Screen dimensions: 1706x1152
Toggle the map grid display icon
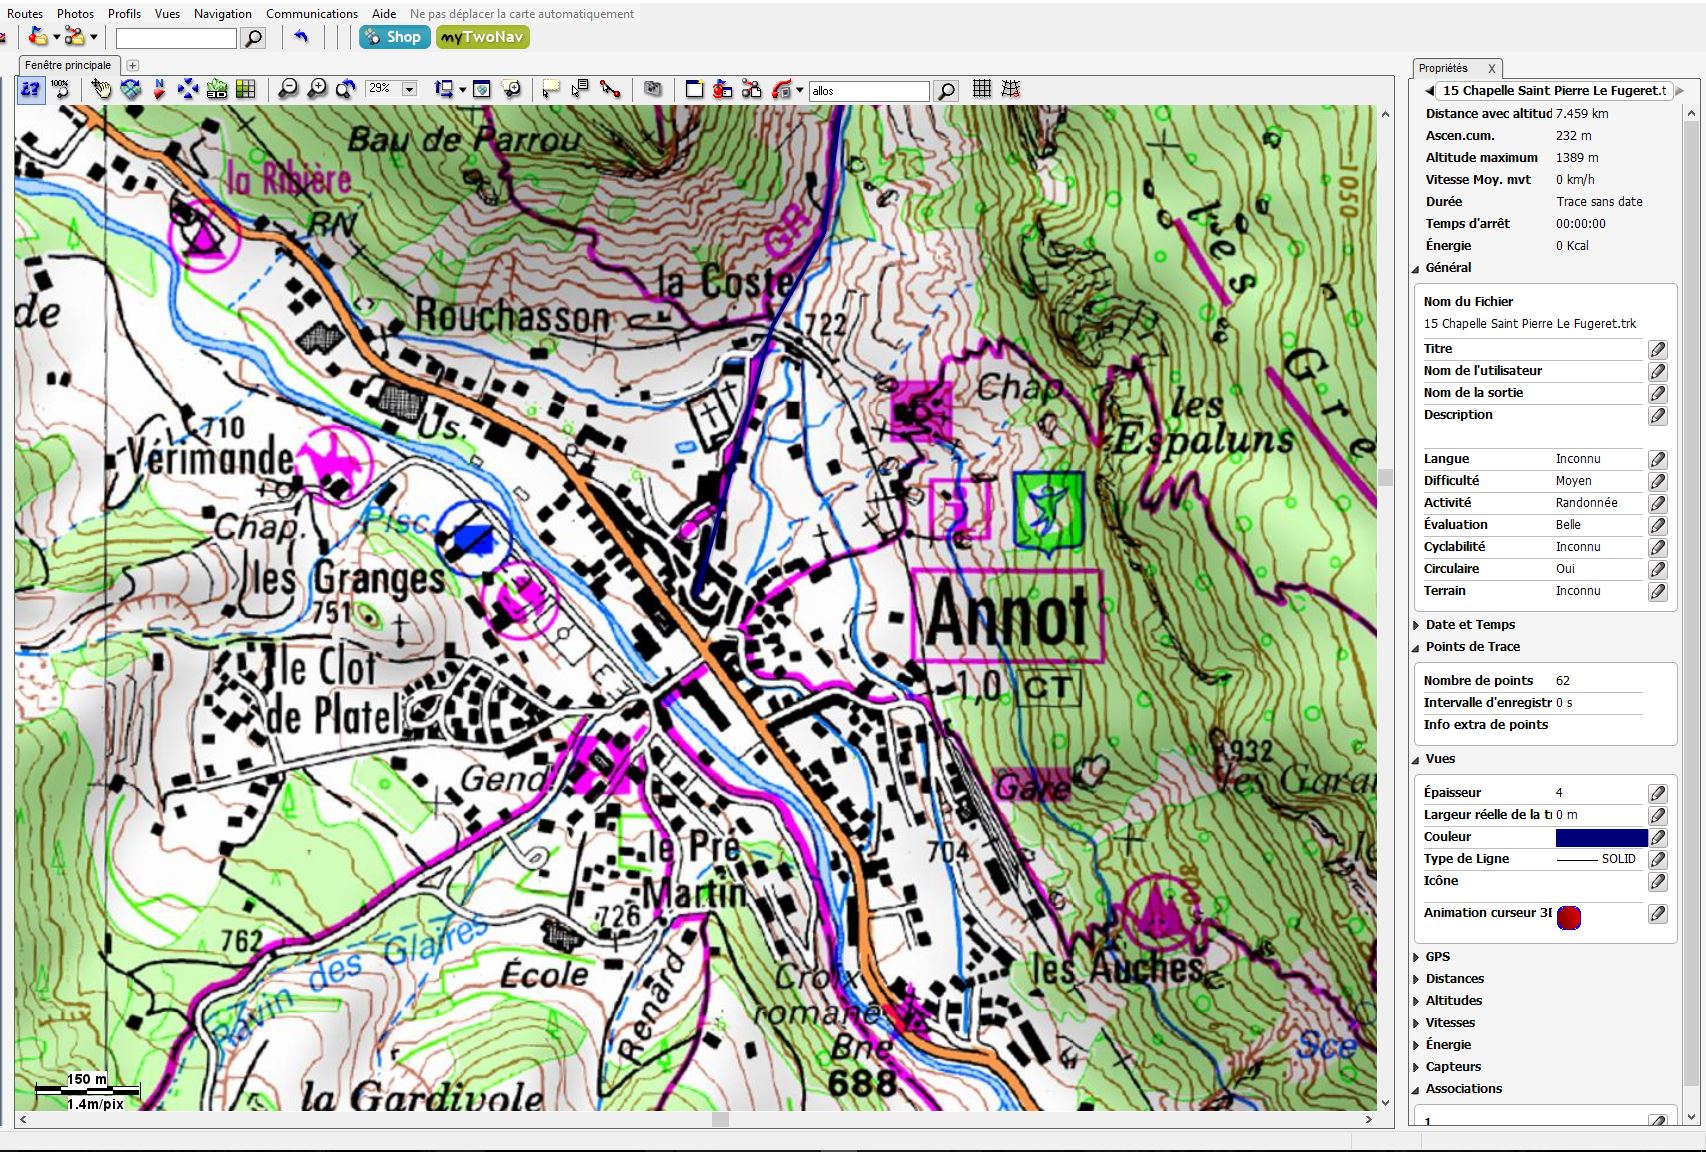[981, 89]
